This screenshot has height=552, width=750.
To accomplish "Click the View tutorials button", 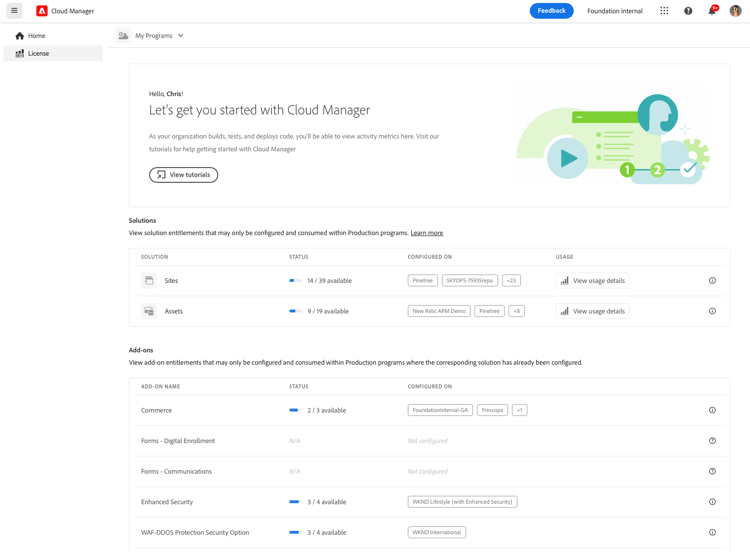I will click(183, 175).
